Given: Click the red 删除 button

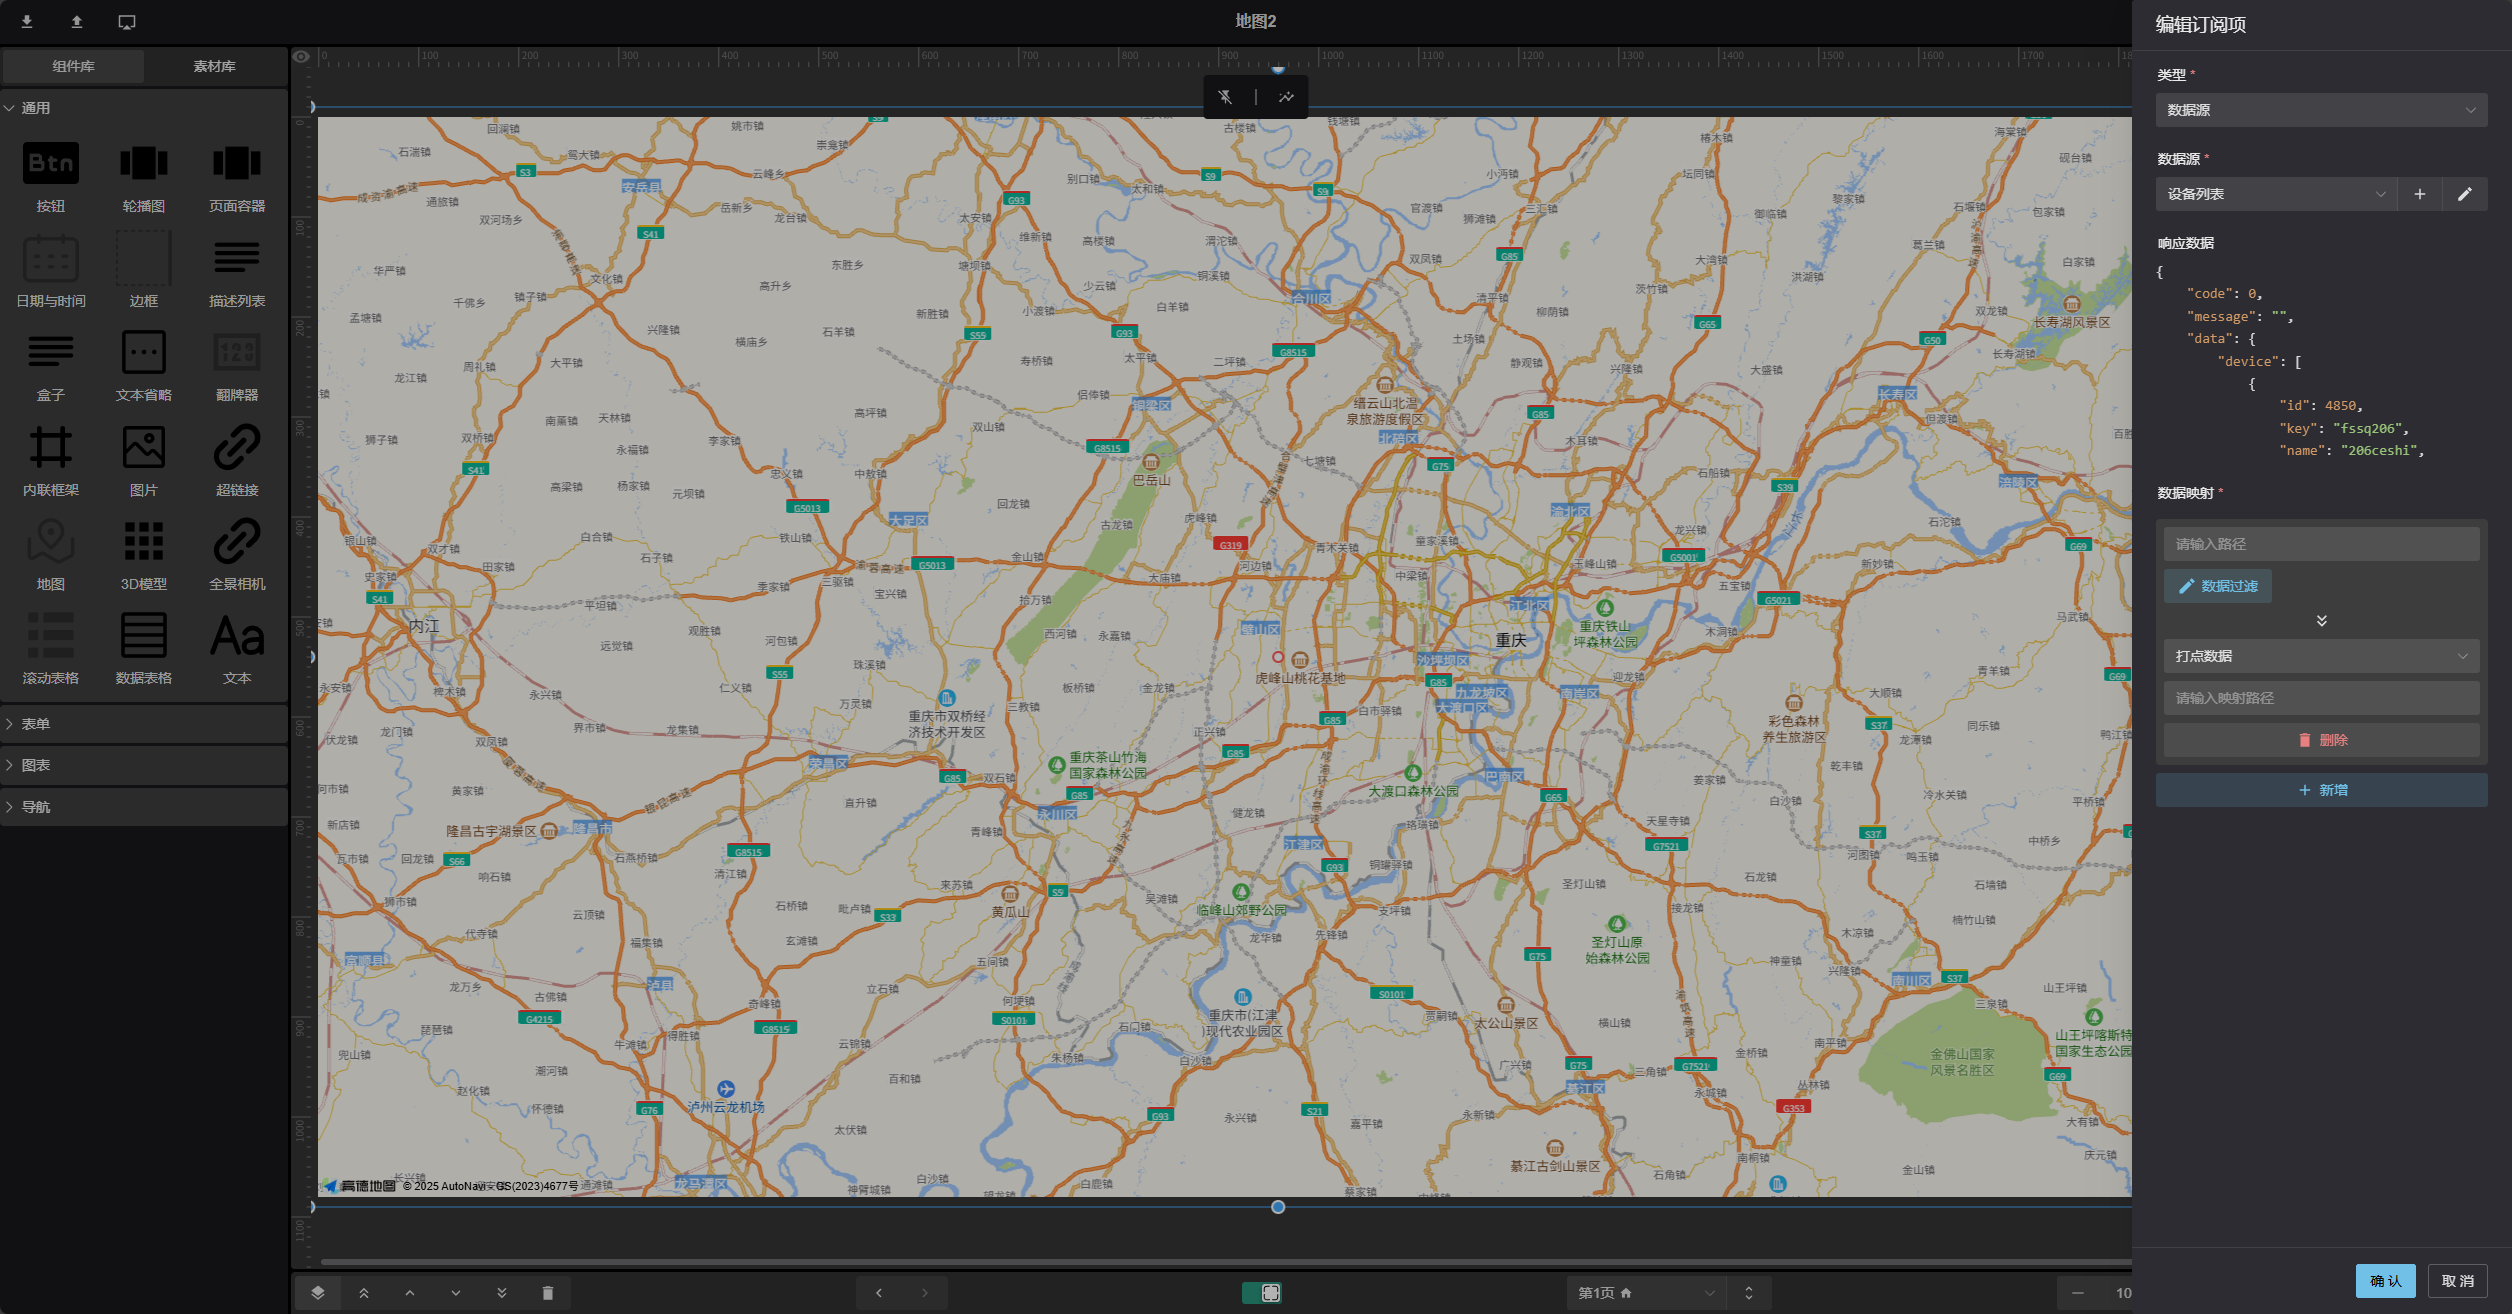Looking at the screenshot, I should point(2321,740).
